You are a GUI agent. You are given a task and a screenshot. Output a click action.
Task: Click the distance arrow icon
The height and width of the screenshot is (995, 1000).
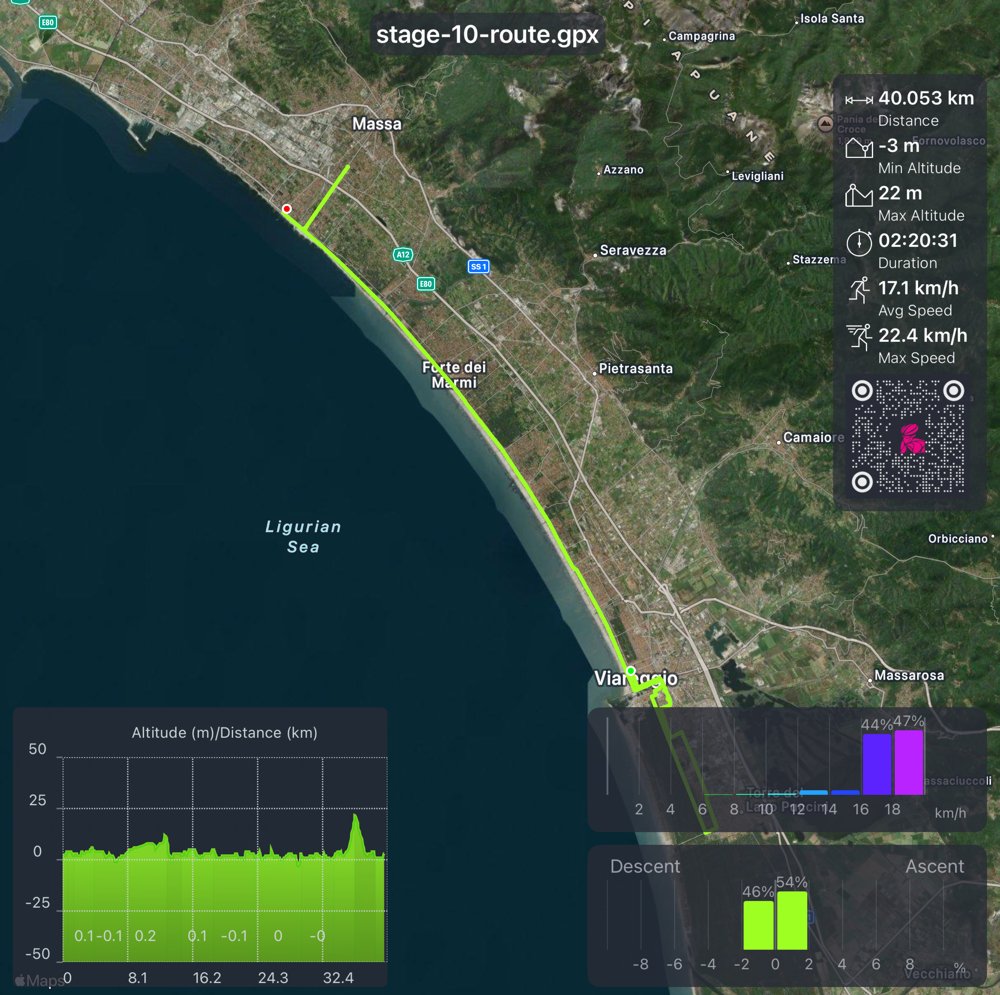coord(859,100)
